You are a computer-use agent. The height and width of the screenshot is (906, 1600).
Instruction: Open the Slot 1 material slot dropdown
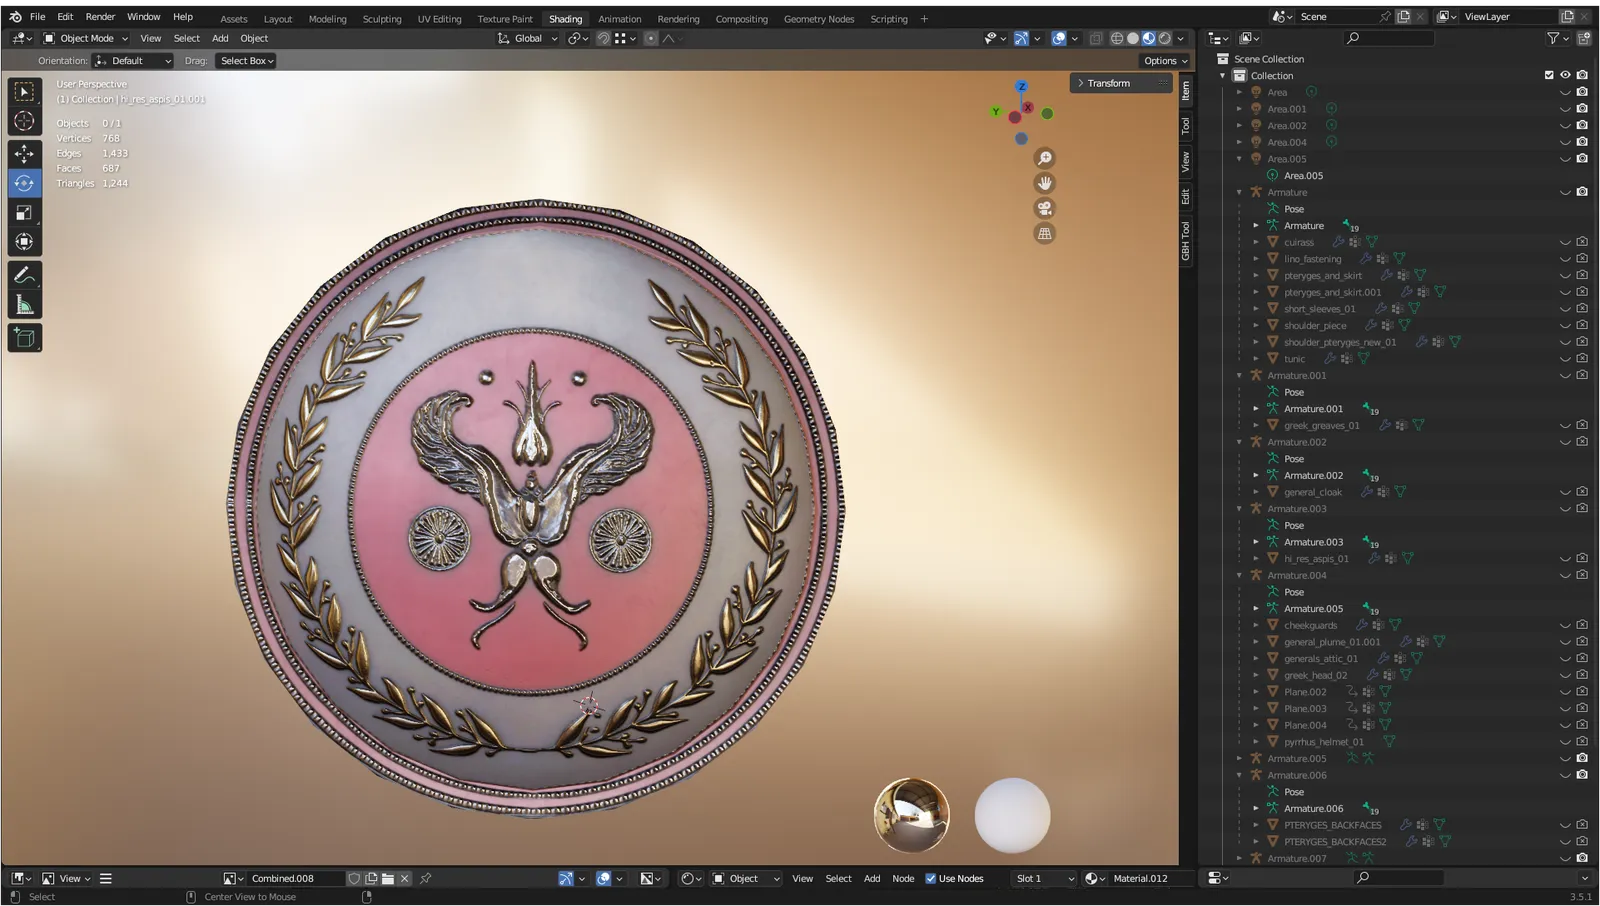1044,878
